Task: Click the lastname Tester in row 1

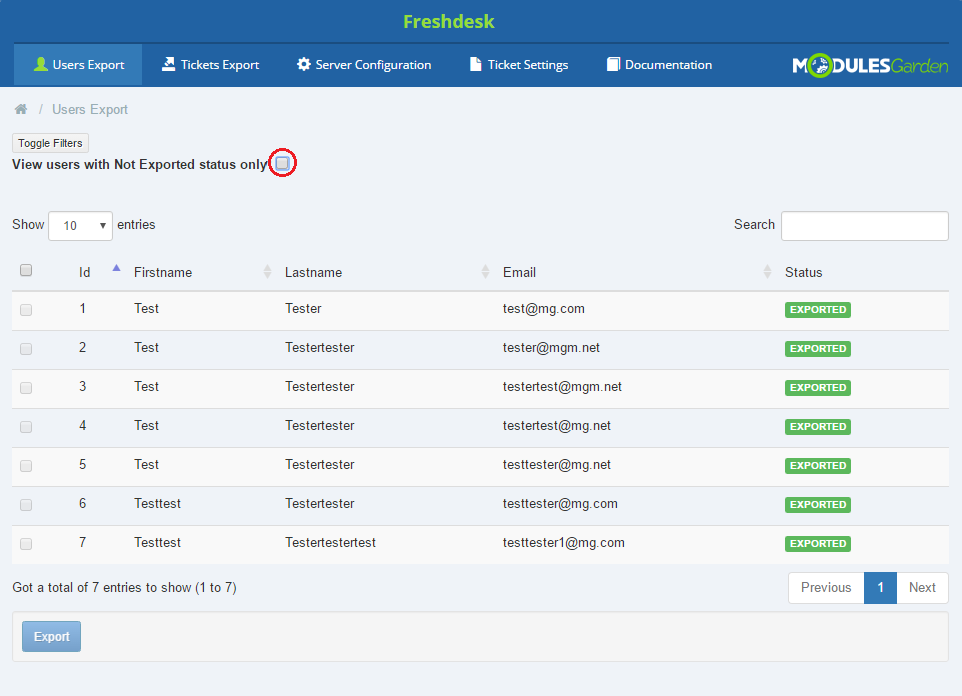Action: pos(303,309)
